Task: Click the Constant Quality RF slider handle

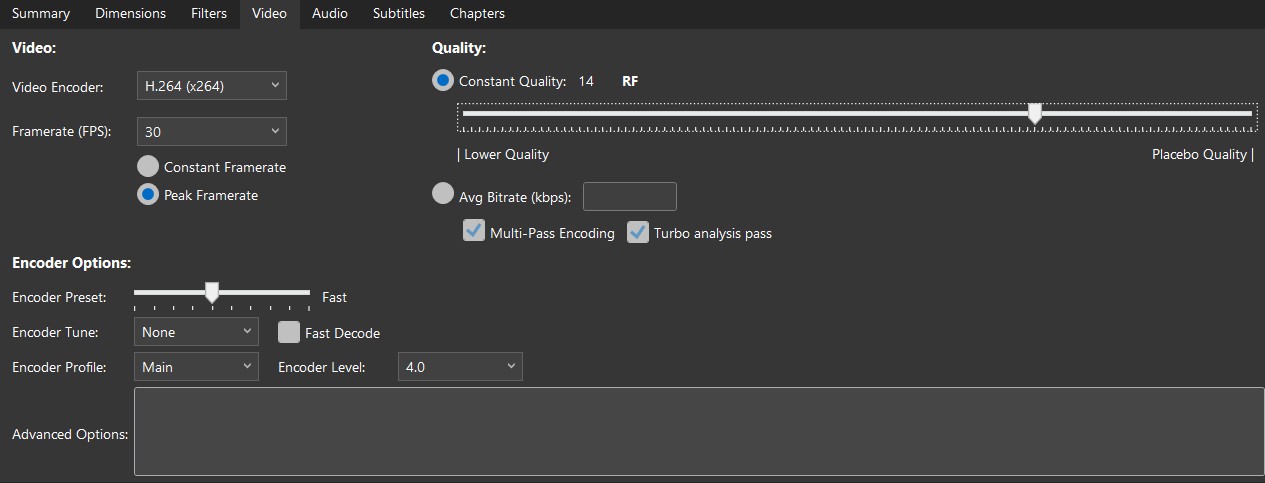Action: tap(1035, 114)
